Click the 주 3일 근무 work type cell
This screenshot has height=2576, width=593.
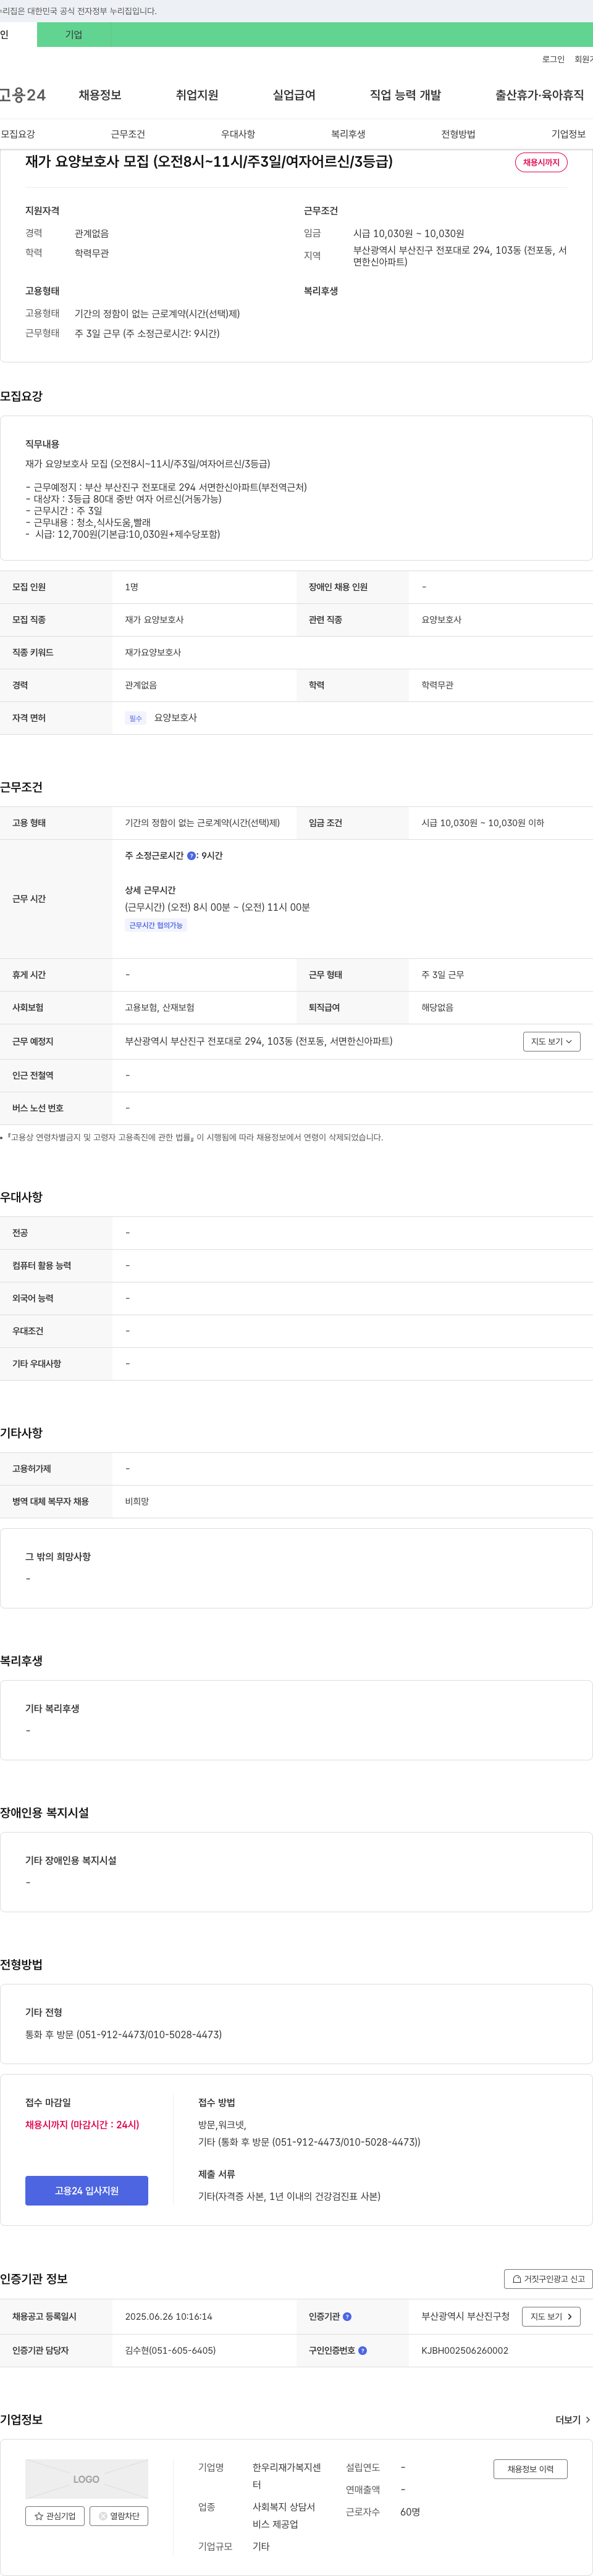tap(442, 975)
